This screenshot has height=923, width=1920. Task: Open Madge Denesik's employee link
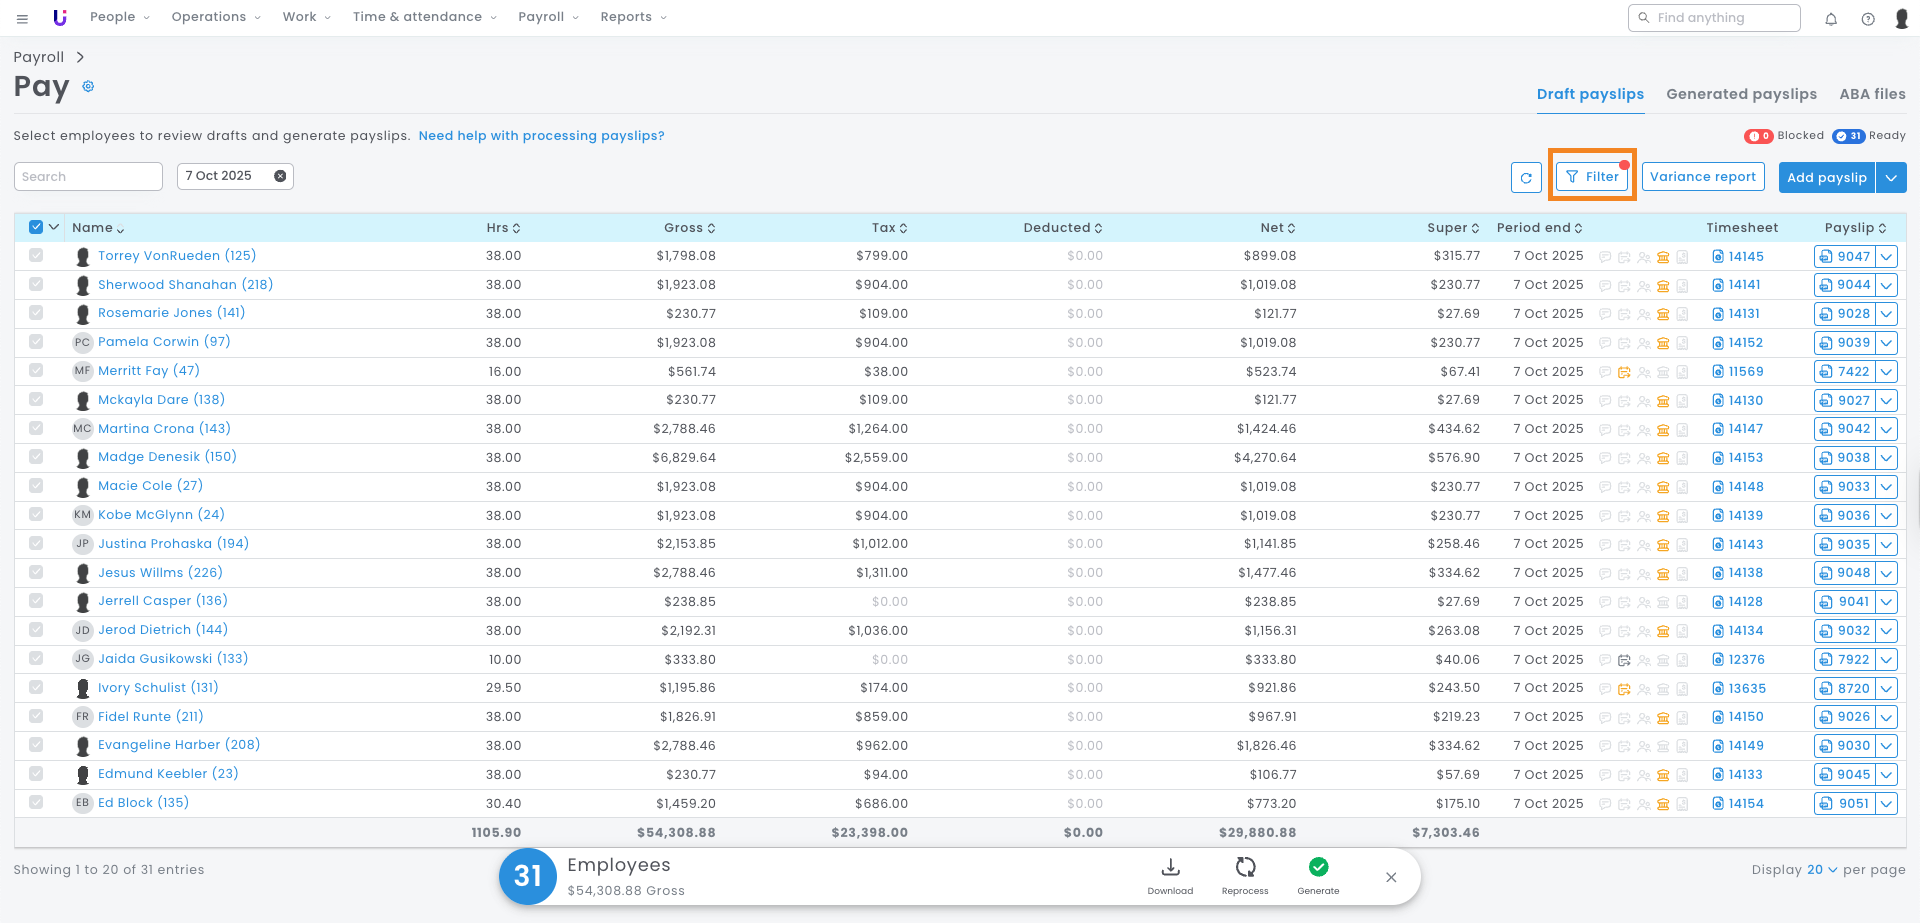pos(167,457)
